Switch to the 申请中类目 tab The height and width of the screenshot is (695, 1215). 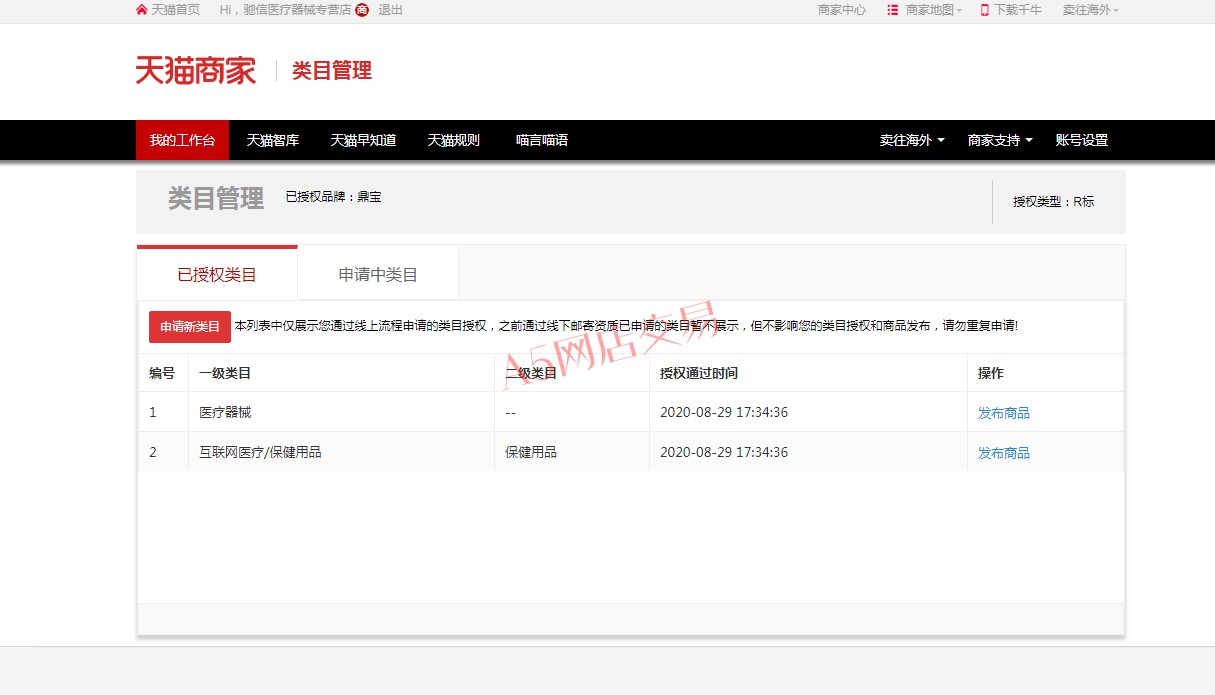pyautogui.click(x=378, y=274)
